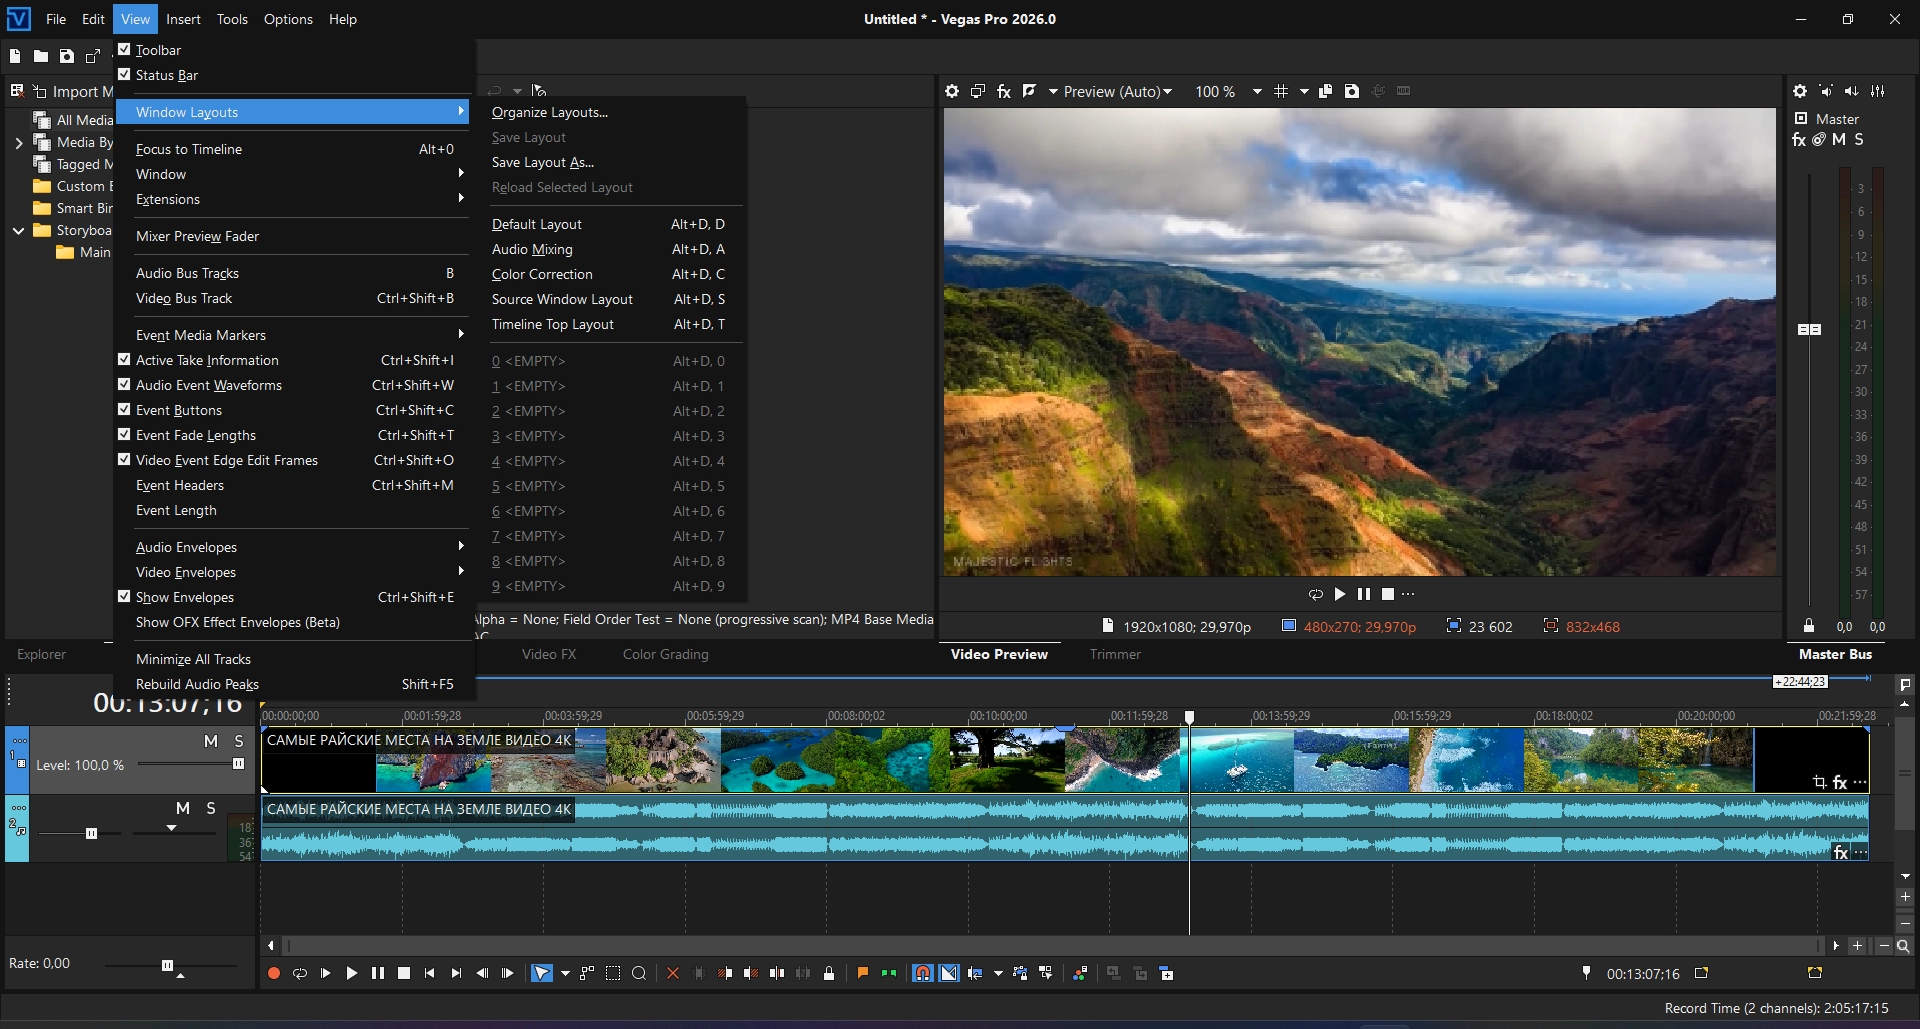Open Master Bus settings gear icon
Screen dimensions: 1920x1029
coord(1799,91)
